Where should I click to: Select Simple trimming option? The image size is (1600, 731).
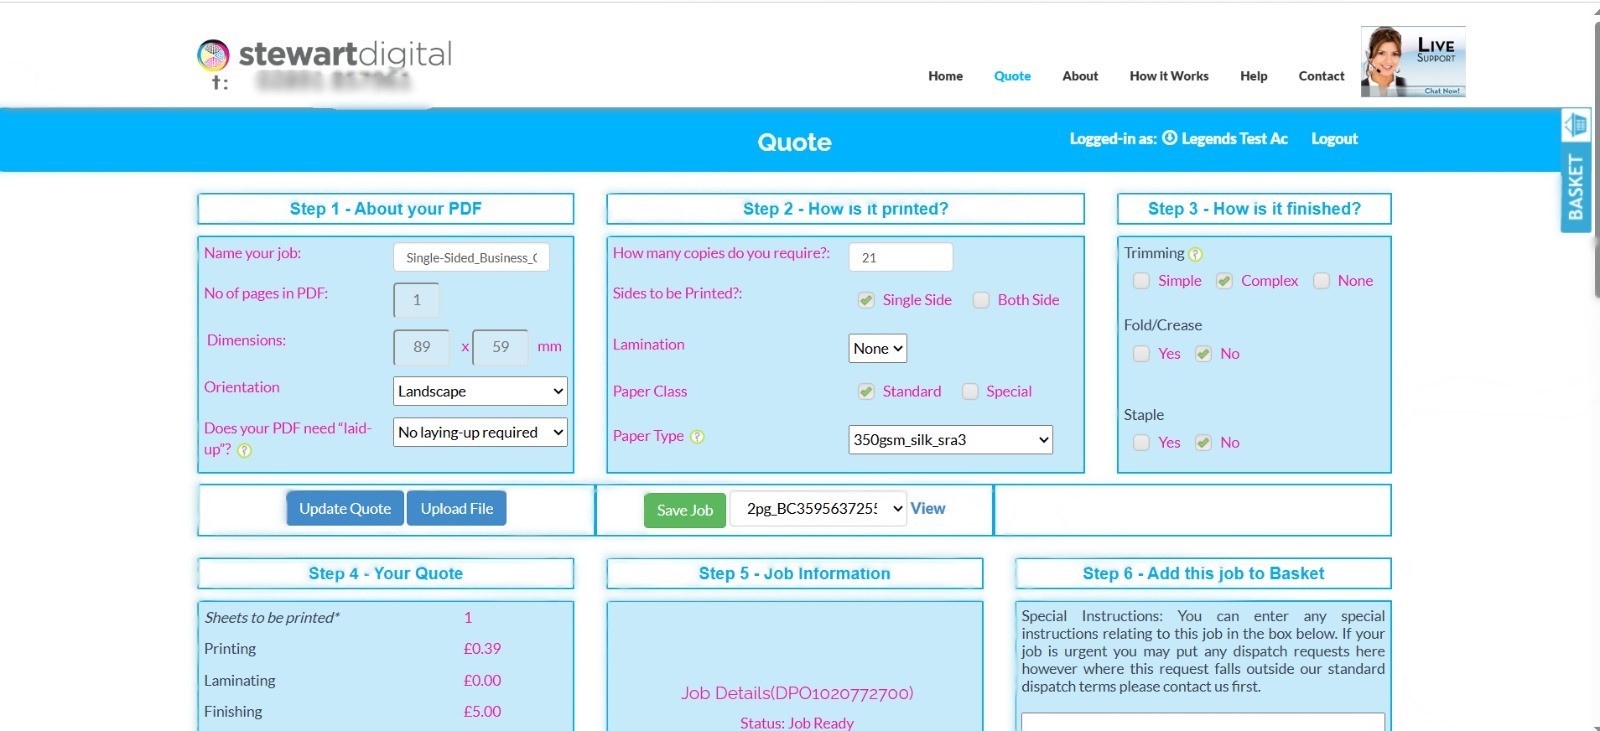click(x=1141, y=281)
